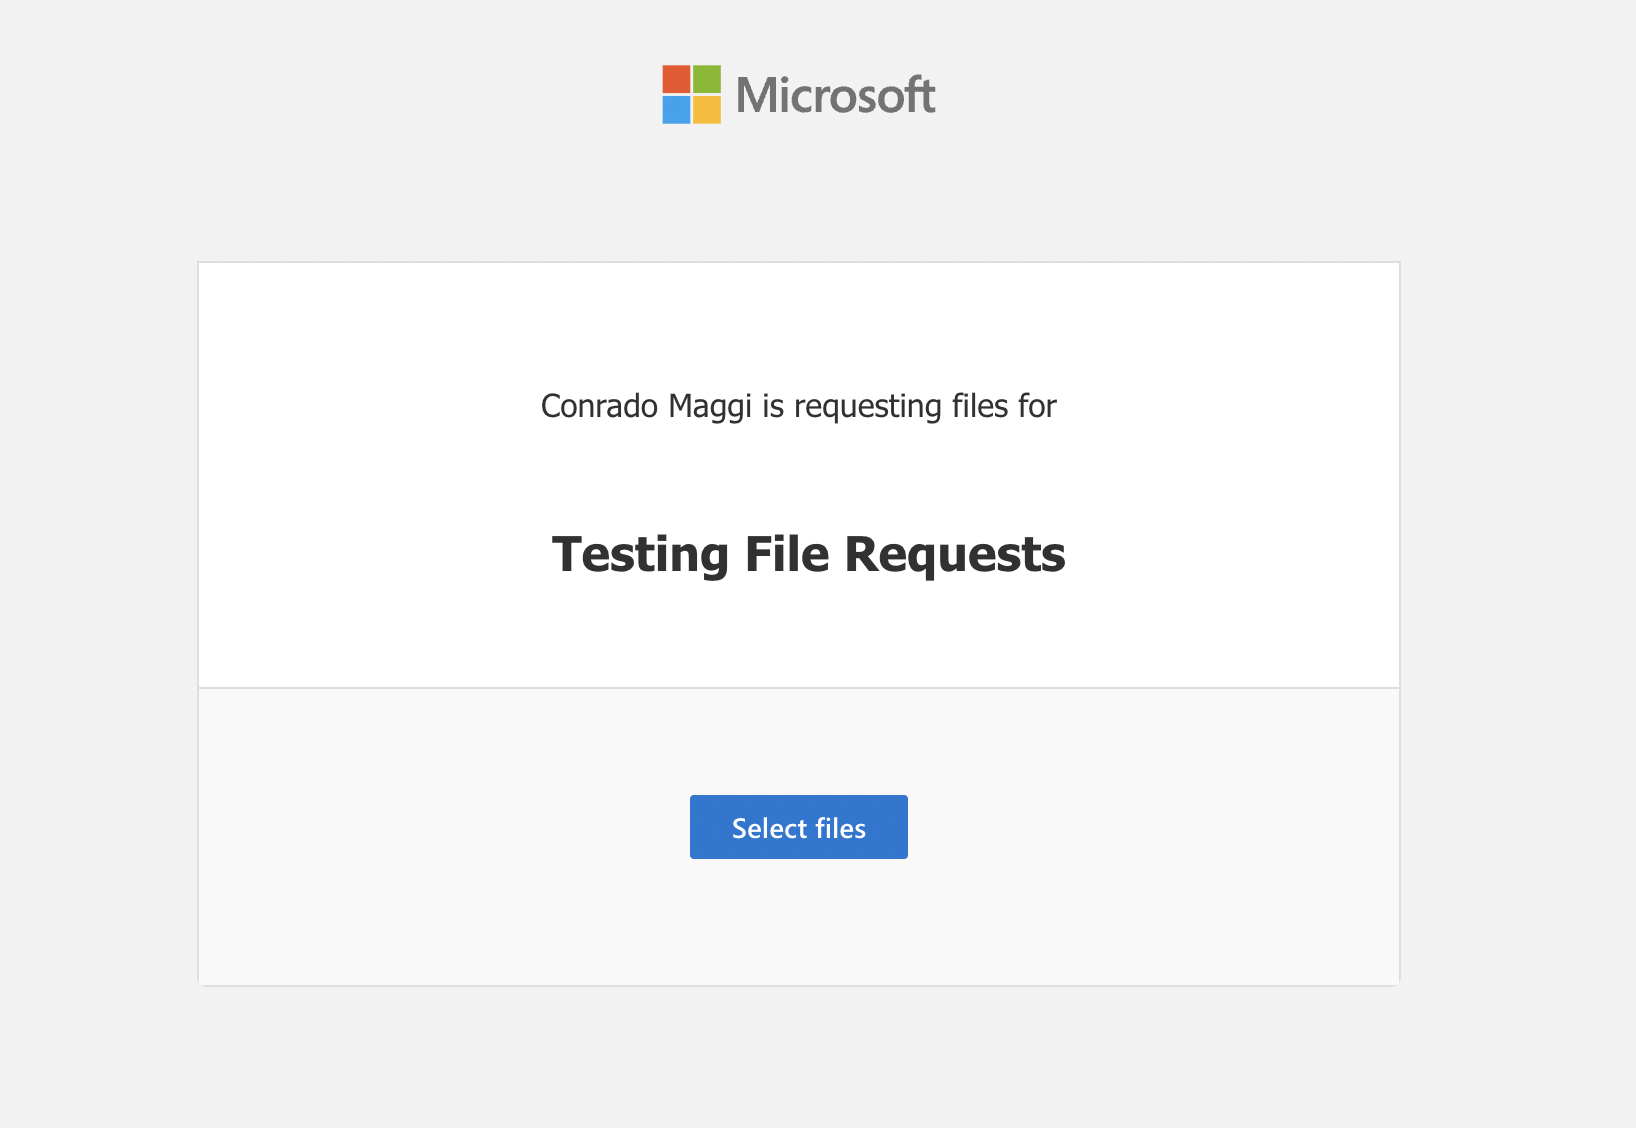Image resolution: width=1636 pixels, height=1128 pixels.
Task: Click the Microsoft four-square logo
Action: point(692,93)
